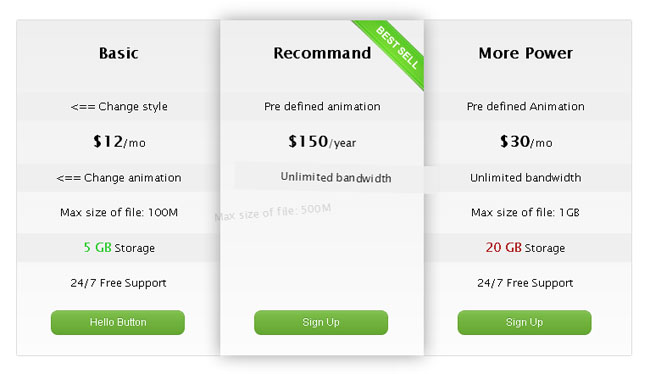Click Sign Up under Recommand plan
The image size is (650, 374).
tap(321, 322)
